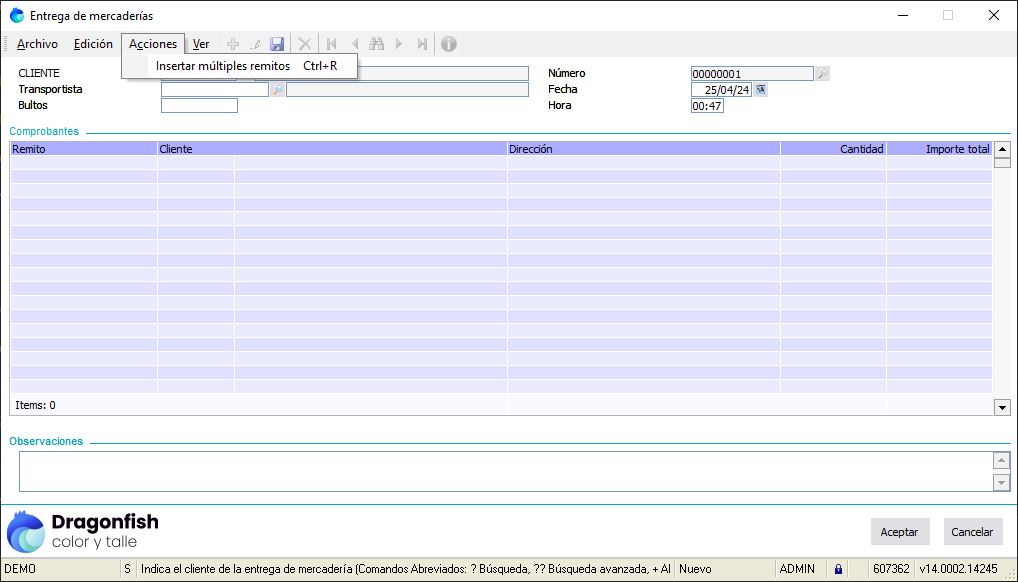Click the Aceptar button
The width and height of the screenshot is (1018, 582).
pos(899,531)
